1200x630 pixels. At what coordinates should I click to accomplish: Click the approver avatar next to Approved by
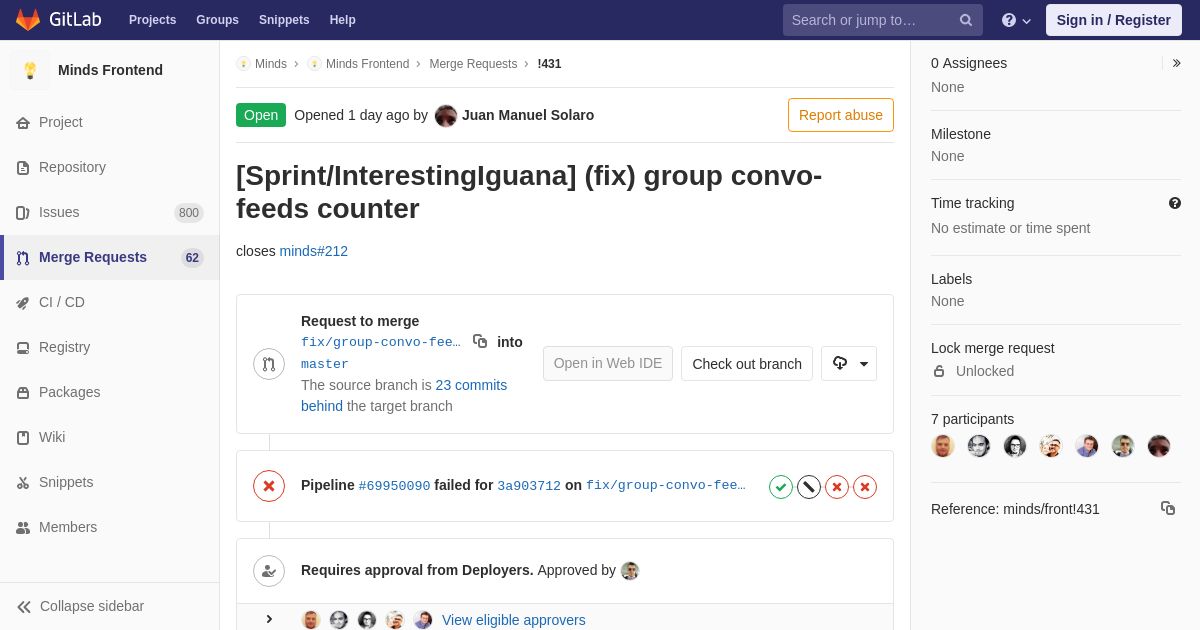pos(630,570)
